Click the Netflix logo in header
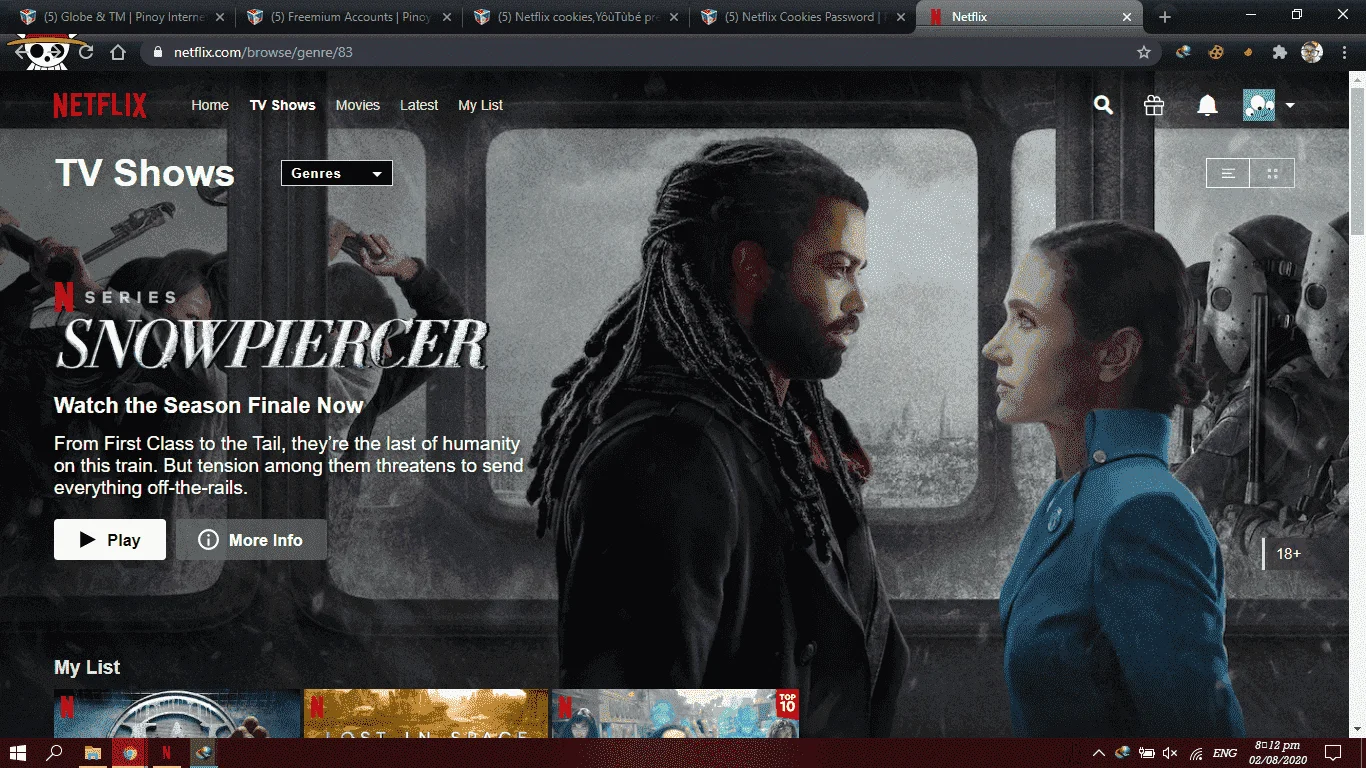Image resolution: width=1366 pixels, height=768 pixels. pyautogui.click(x=100, y=105)
